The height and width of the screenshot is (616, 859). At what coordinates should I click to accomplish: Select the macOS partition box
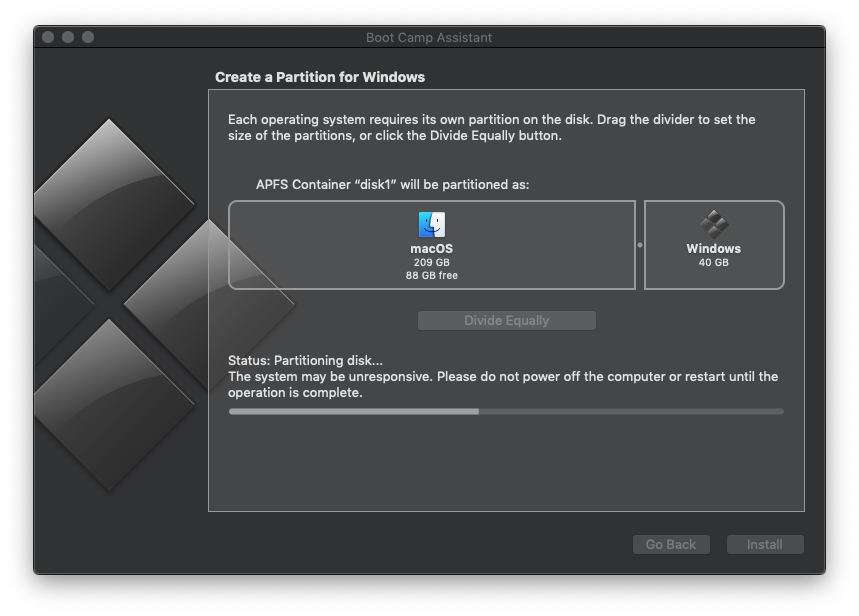click(432, 245)
